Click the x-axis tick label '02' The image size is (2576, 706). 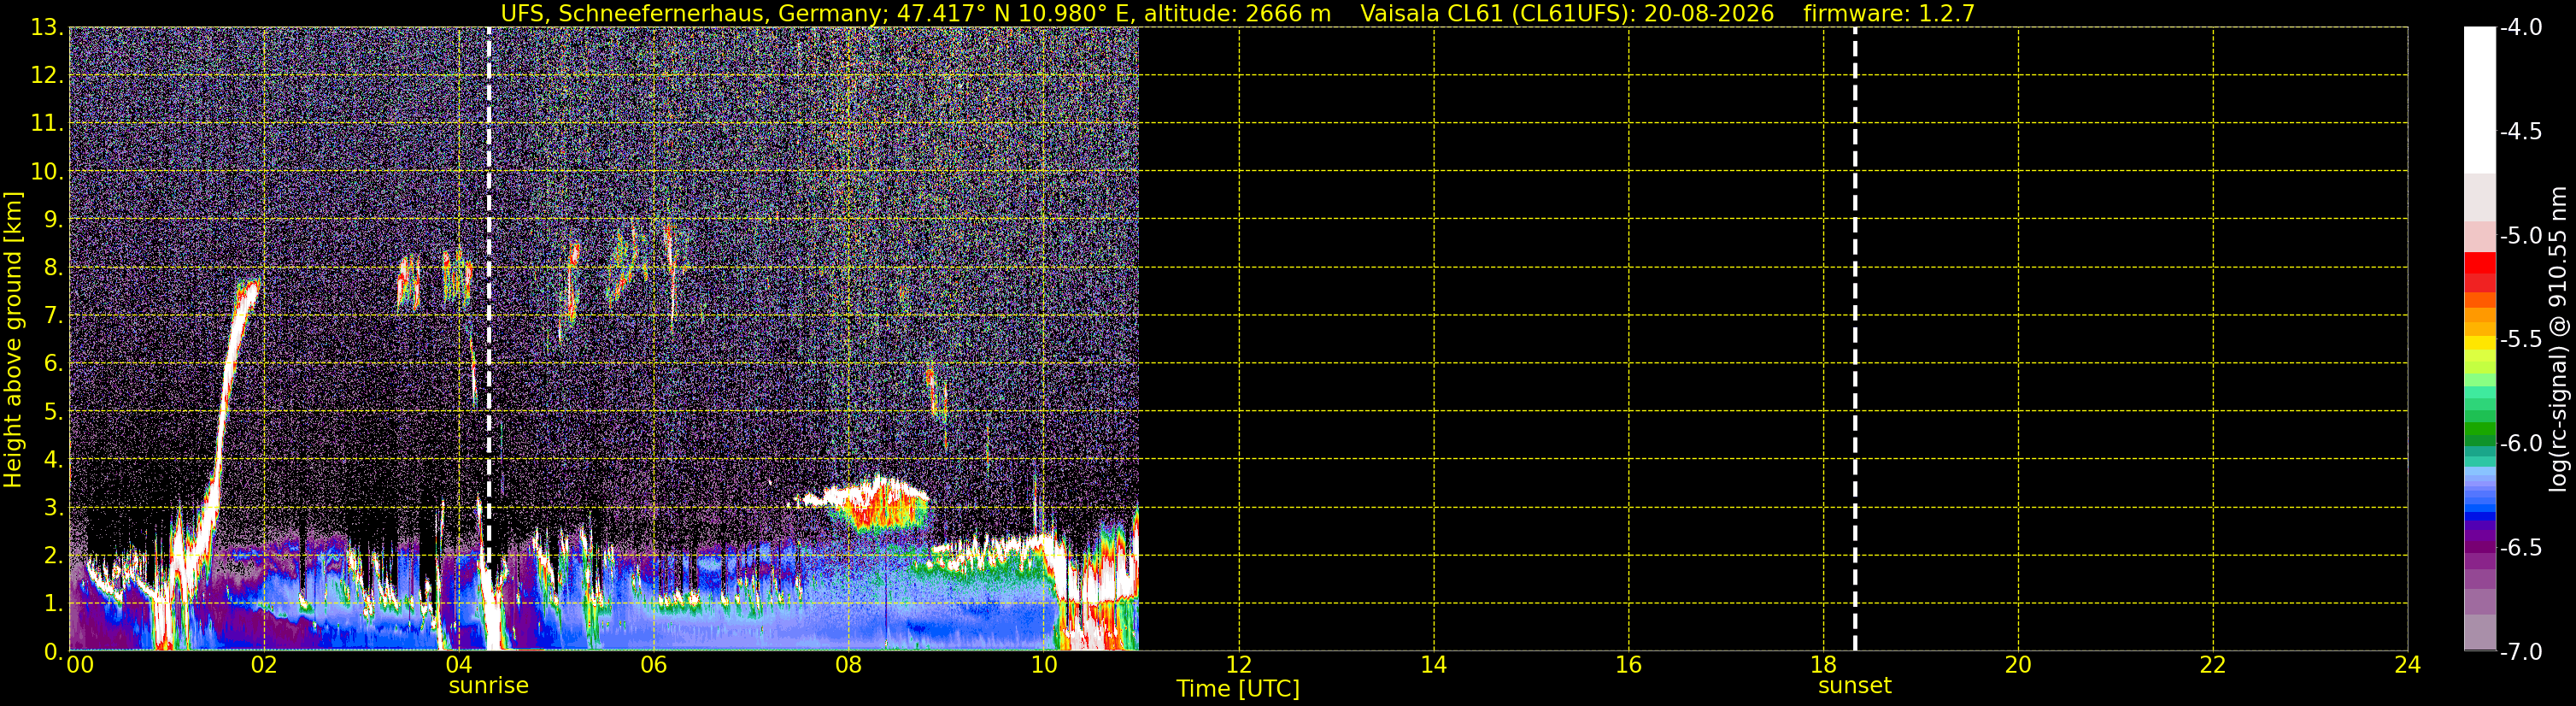(x=264, y=666)
